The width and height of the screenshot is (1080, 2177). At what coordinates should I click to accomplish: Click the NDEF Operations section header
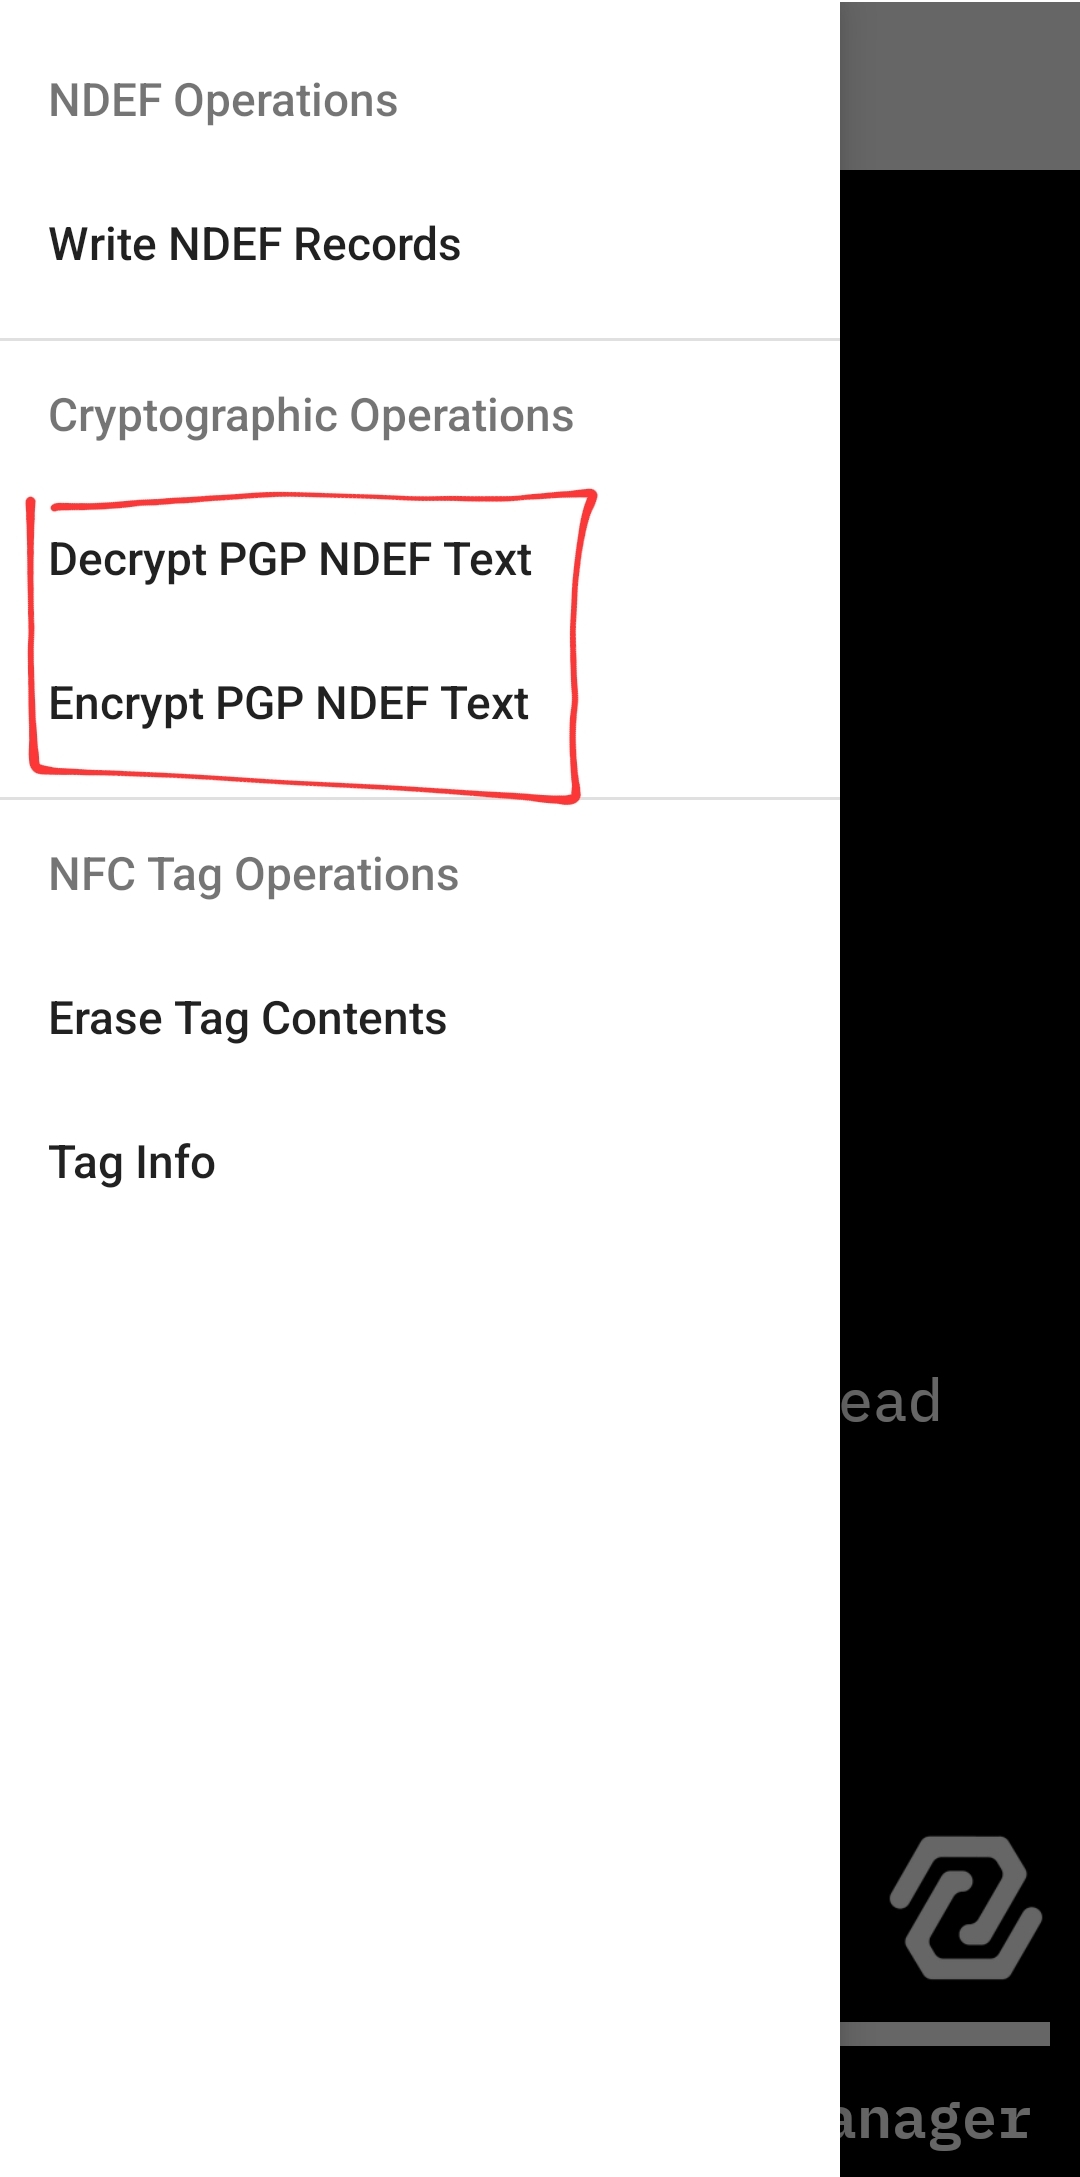(x=223, y=101)
